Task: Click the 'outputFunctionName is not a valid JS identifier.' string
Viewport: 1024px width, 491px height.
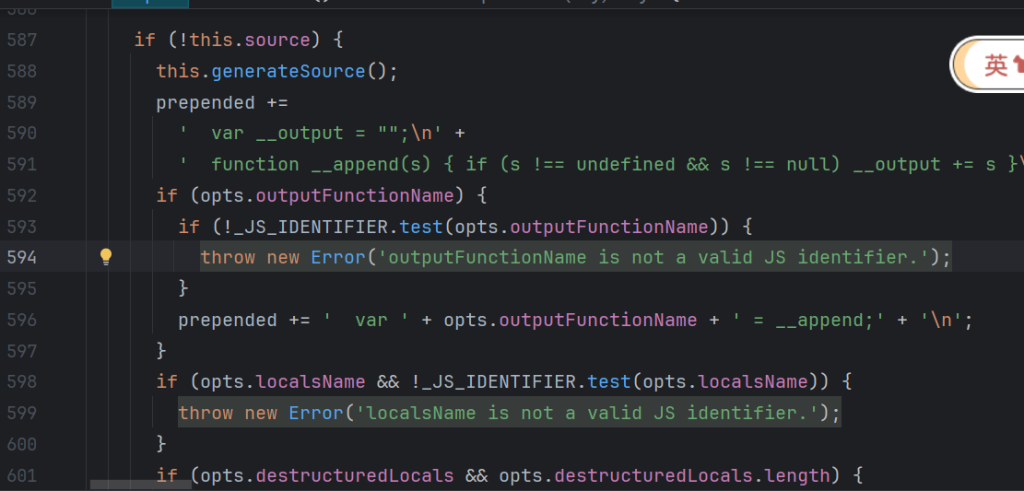Action: pyautogui.click(x=653, y=257)
